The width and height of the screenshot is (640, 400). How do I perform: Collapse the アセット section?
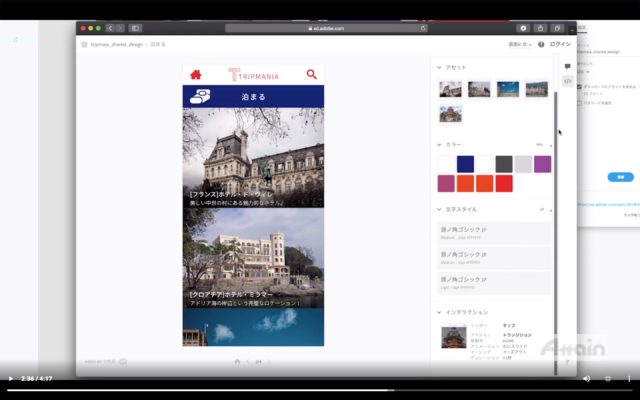tap(439, 67)
